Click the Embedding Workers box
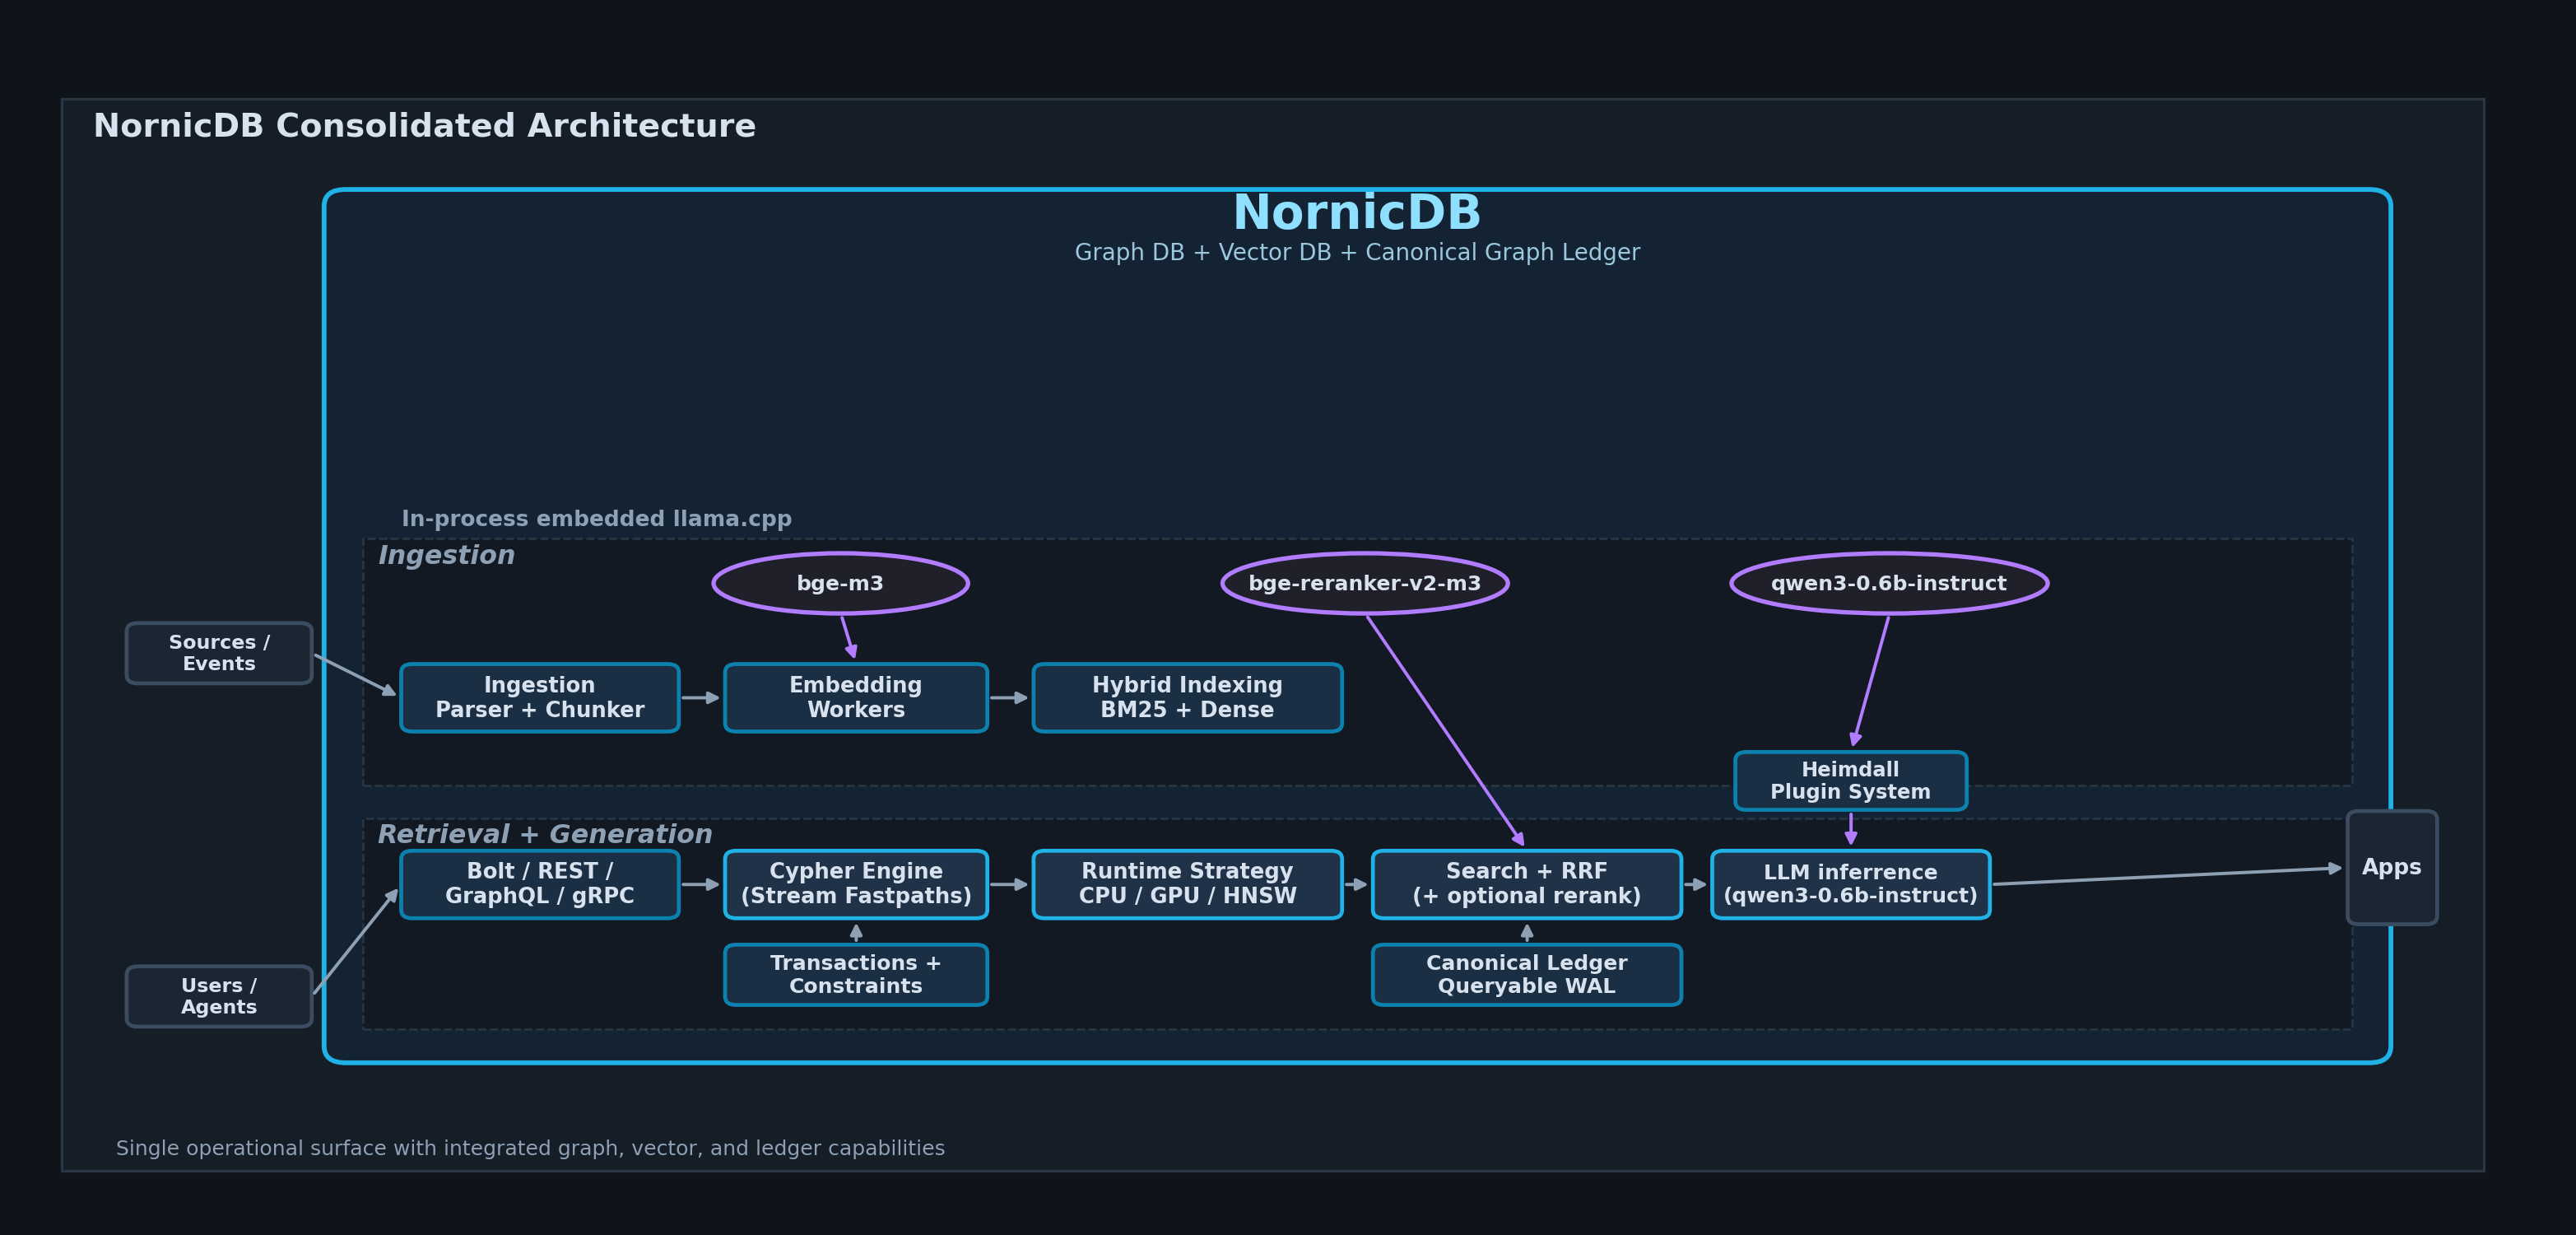 [x=856, y=697]
